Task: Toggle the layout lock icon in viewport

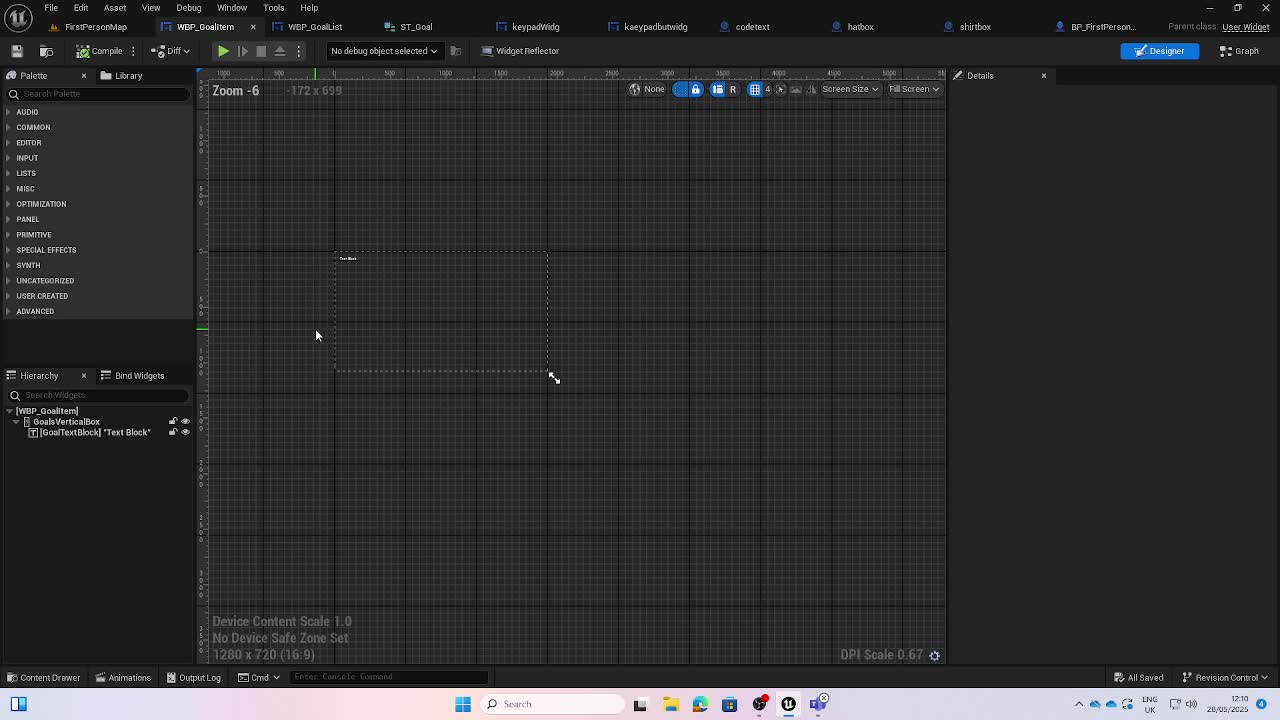Action: (x=695, y=89)
